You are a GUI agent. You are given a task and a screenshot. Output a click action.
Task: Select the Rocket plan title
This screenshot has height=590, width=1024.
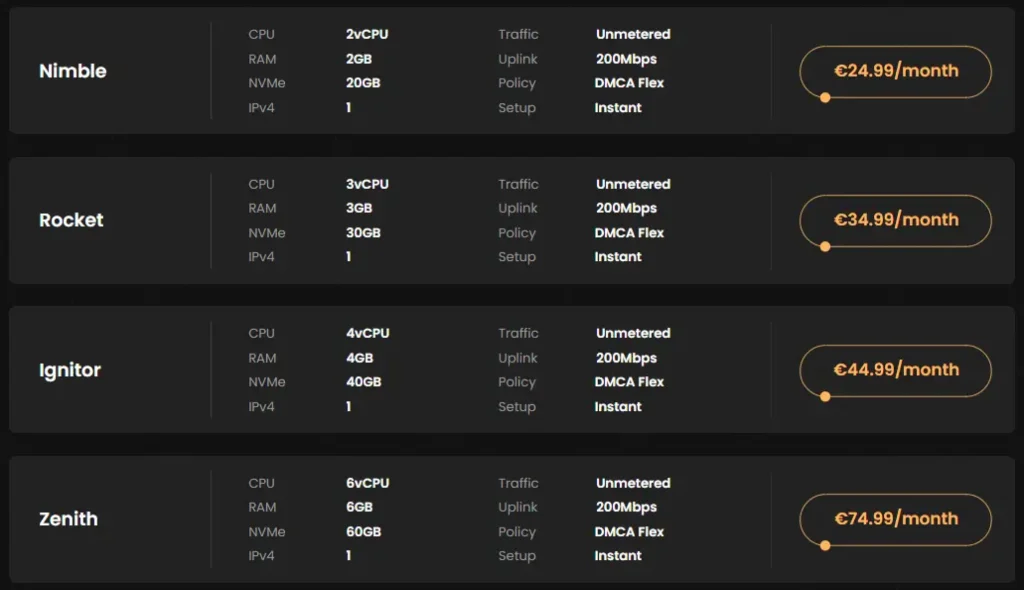click(x=71, y=220)
